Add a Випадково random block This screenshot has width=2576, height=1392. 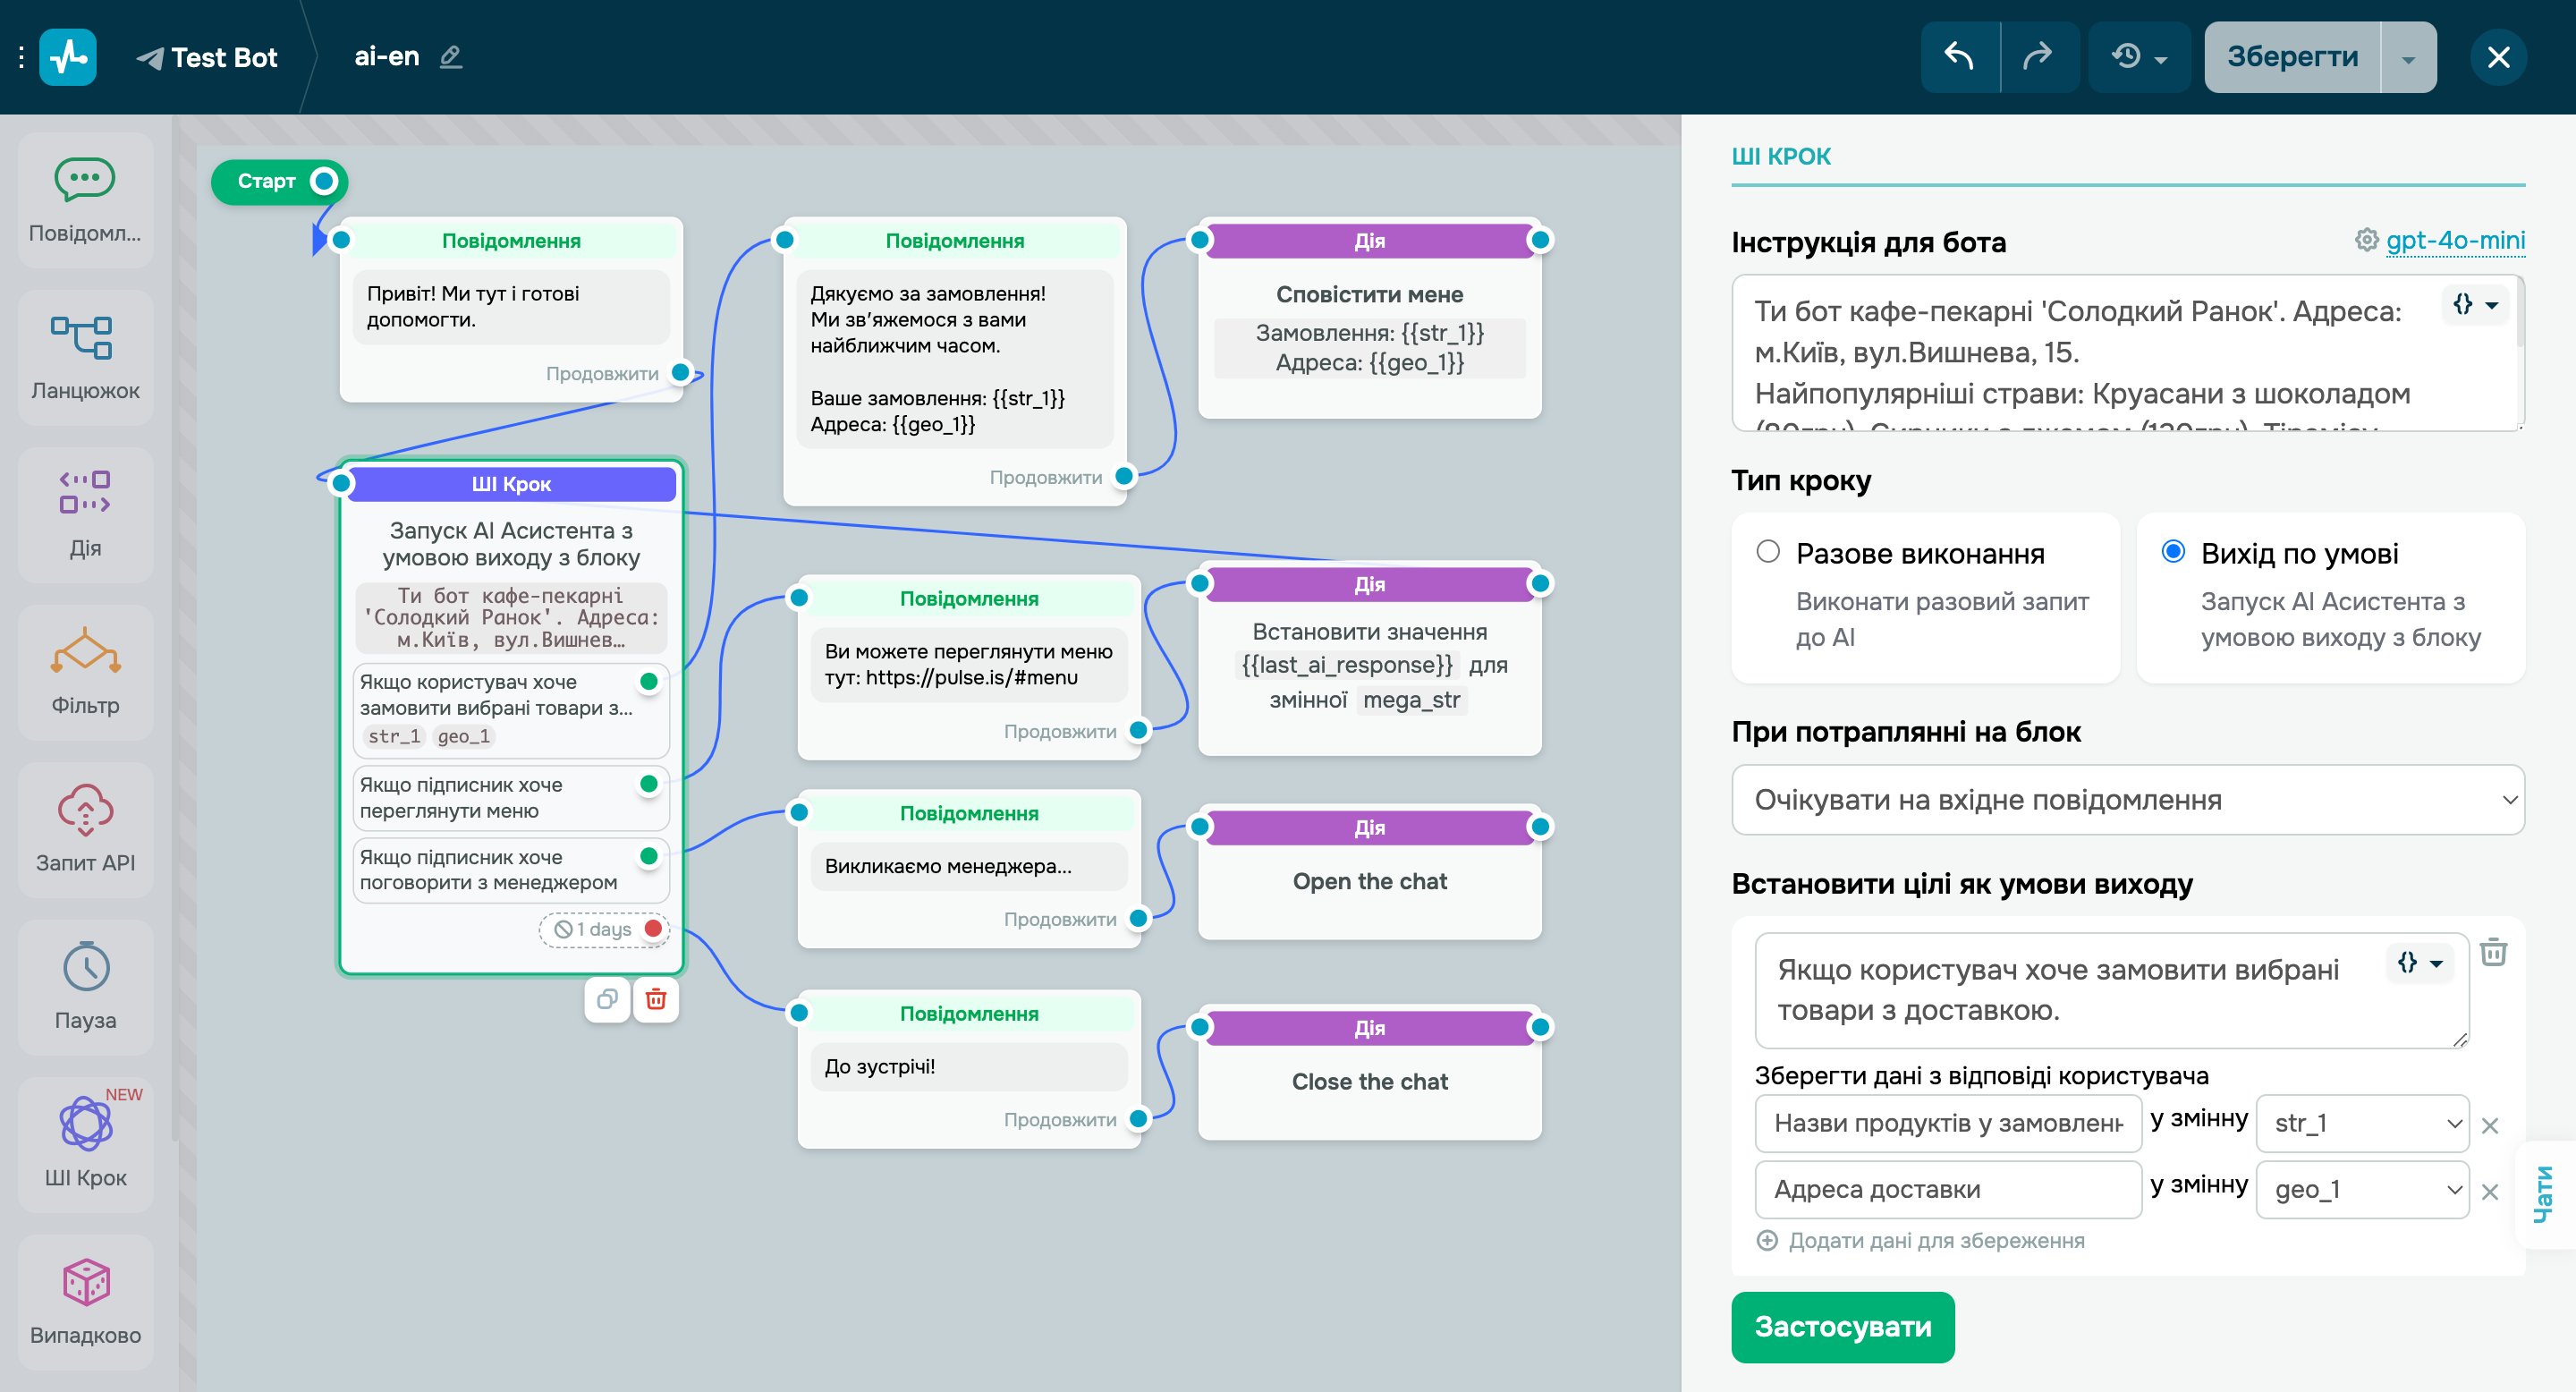pyautogui.click(x=85, y=1283)
